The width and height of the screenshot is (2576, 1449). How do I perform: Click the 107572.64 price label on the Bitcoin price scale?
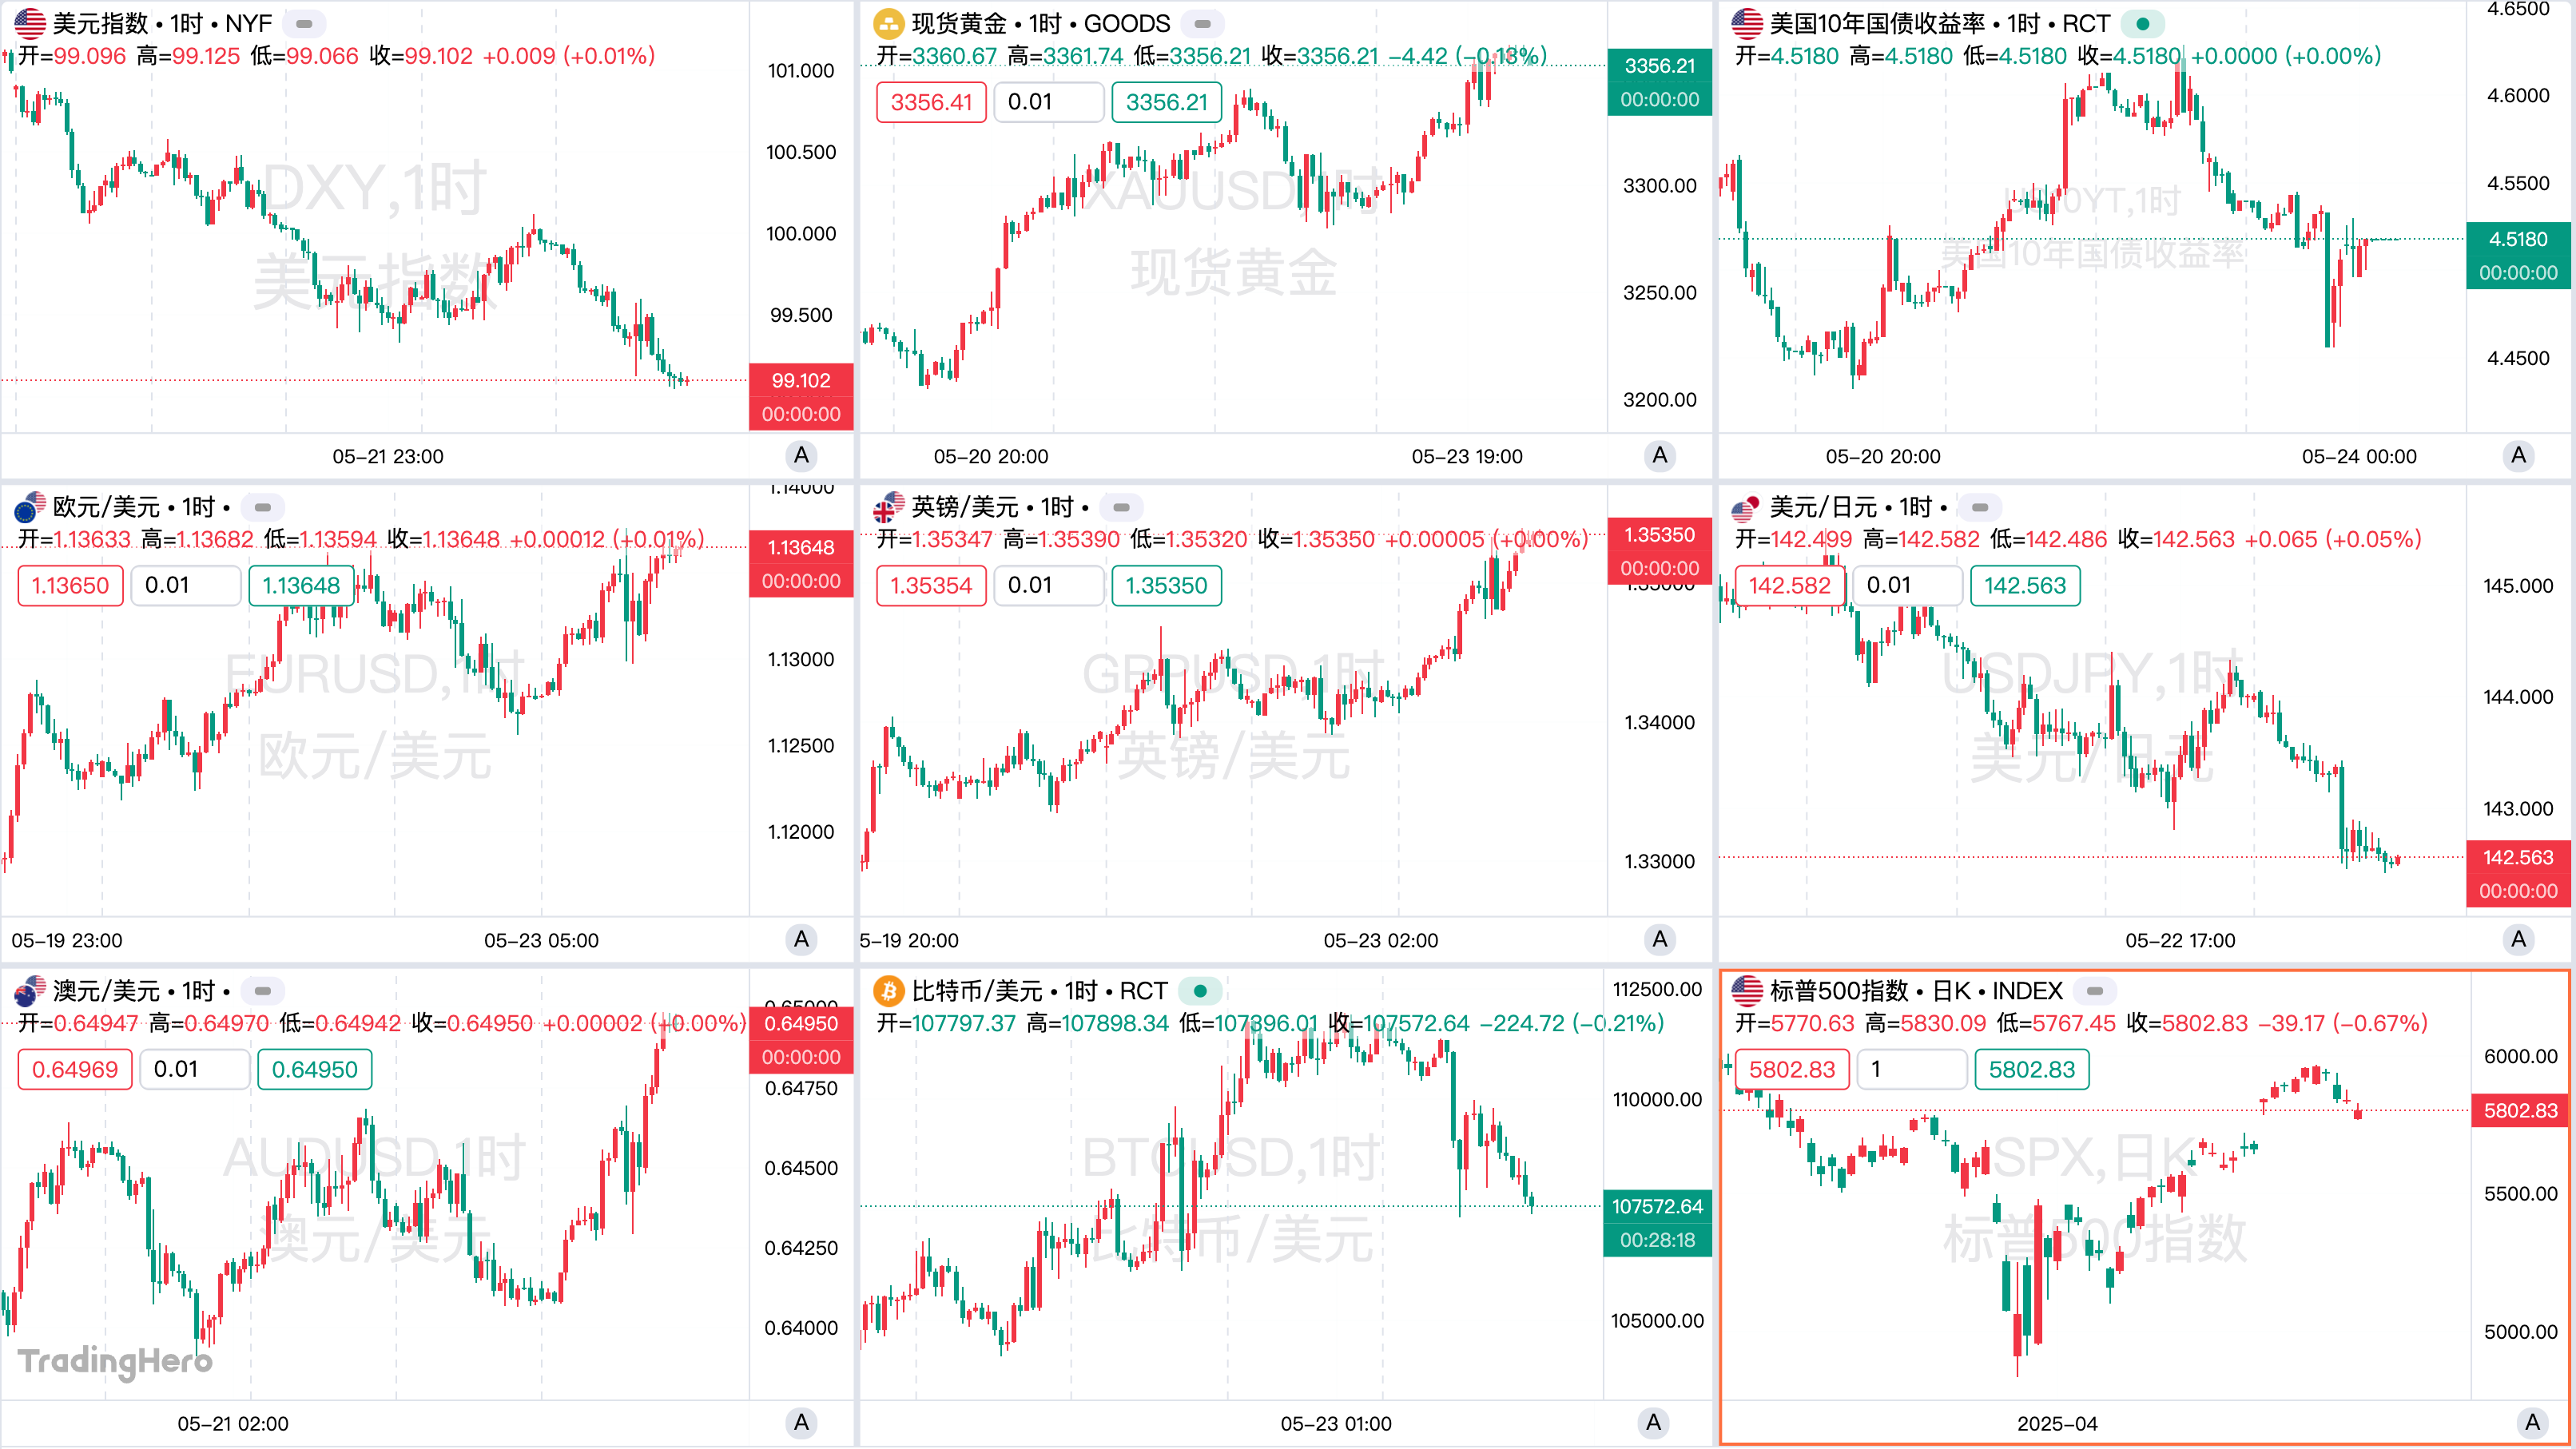(1657, 1207)
